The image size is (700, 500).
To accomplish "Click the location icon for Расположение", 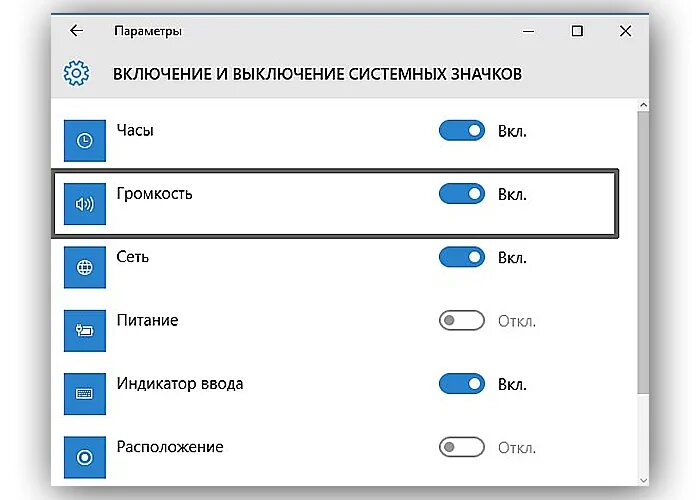I will 85,456.
